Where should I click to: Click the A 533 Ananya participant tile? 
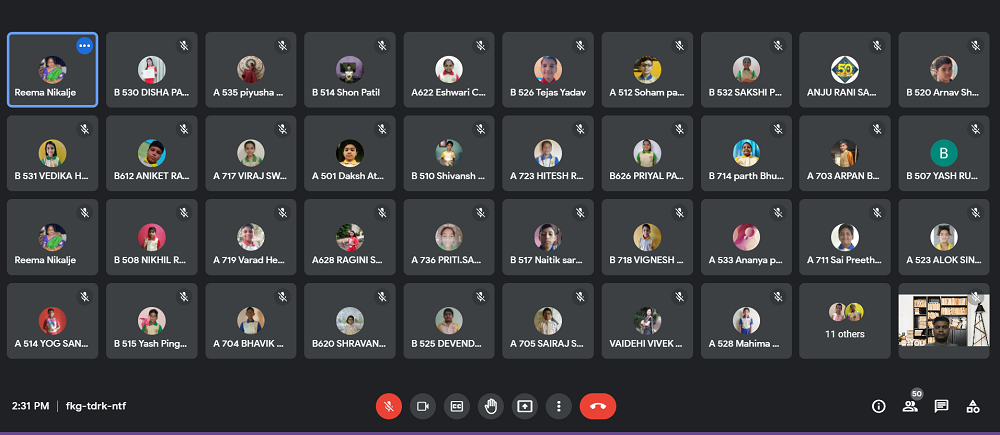(746, 237)
